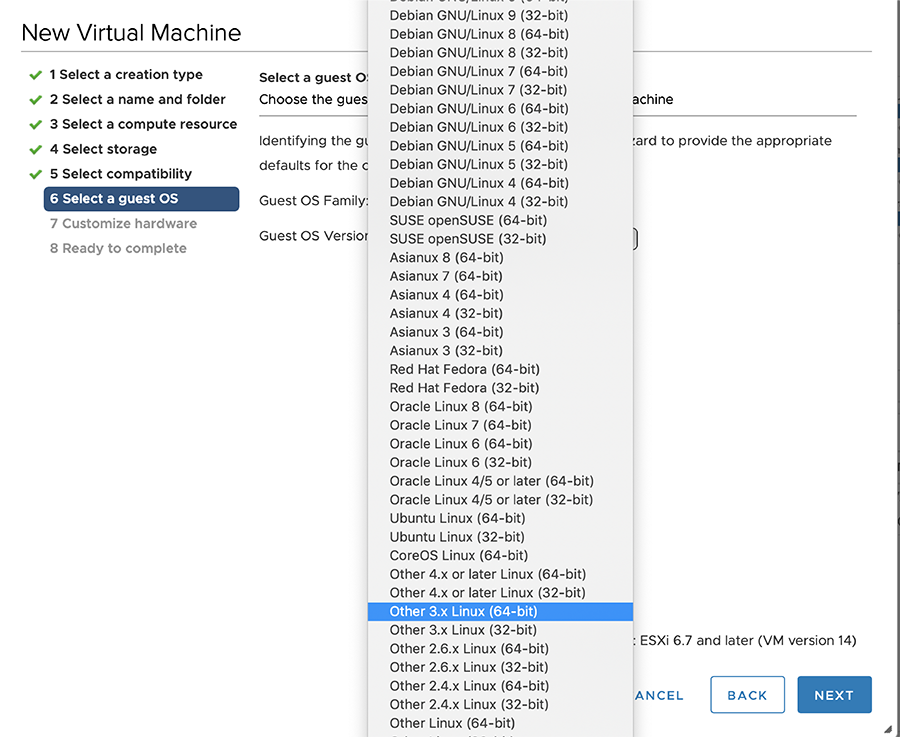Pick Oracle Linux 8 (64-bit)

click(500, 406)
